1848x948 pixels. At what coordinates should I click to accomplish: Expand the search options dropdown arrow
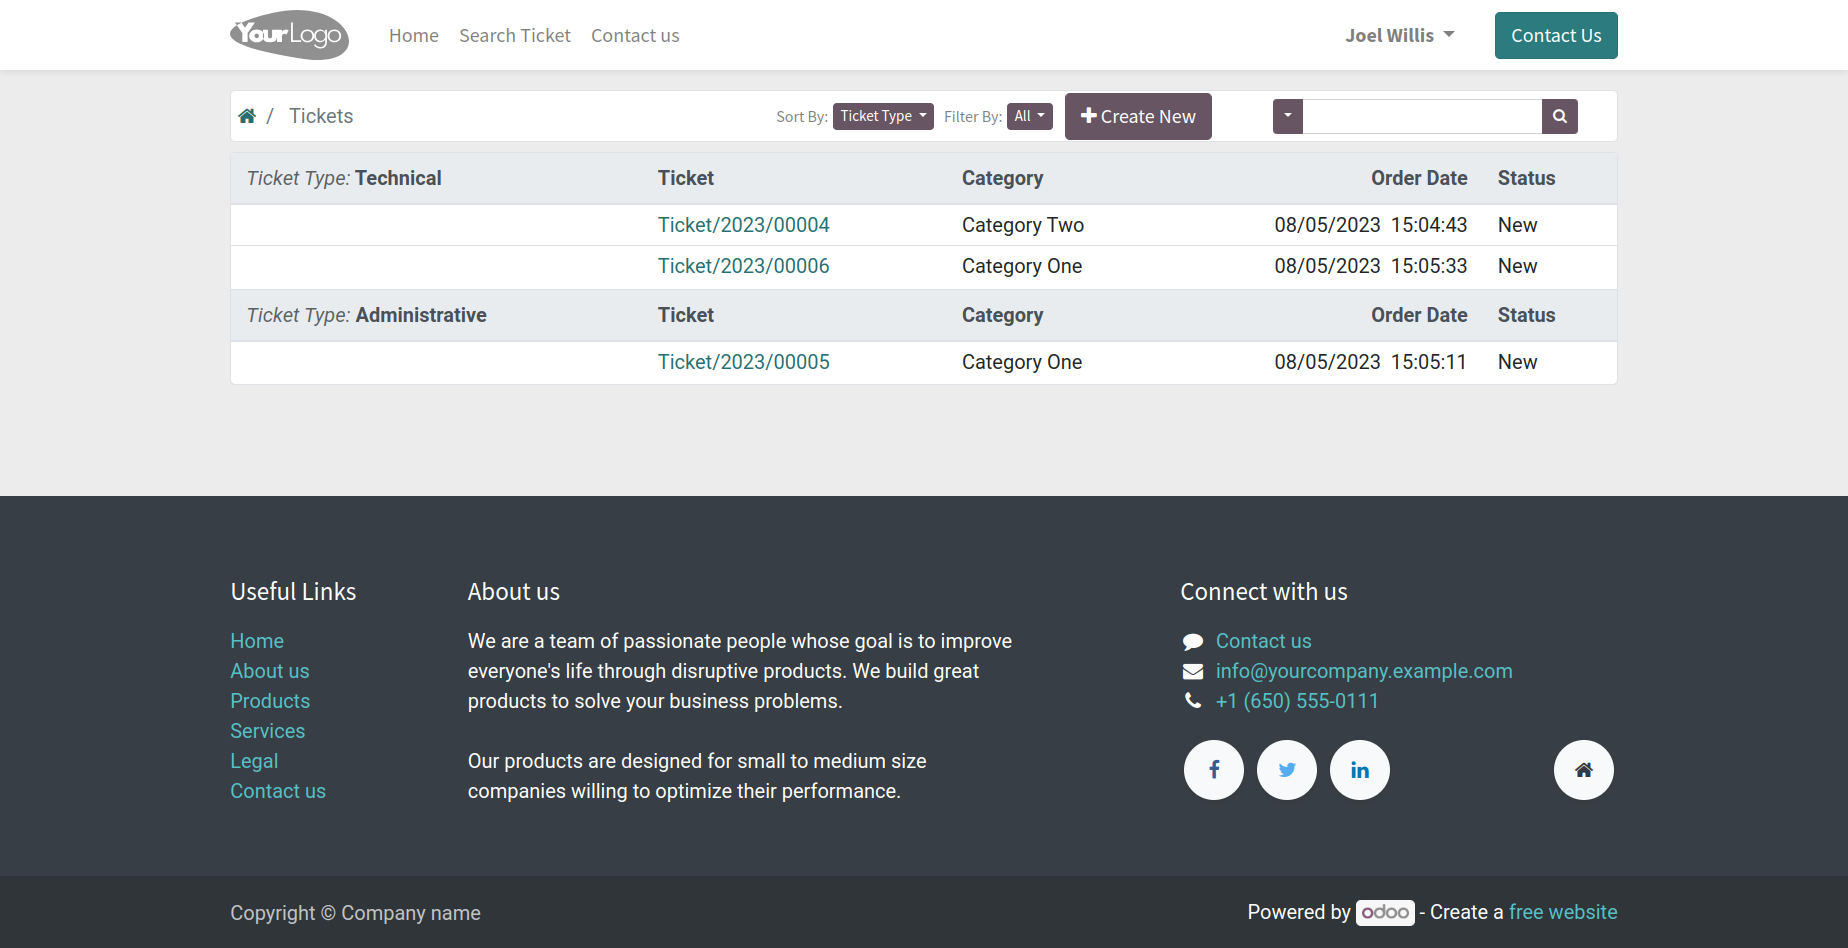(x=1288, y=116)
